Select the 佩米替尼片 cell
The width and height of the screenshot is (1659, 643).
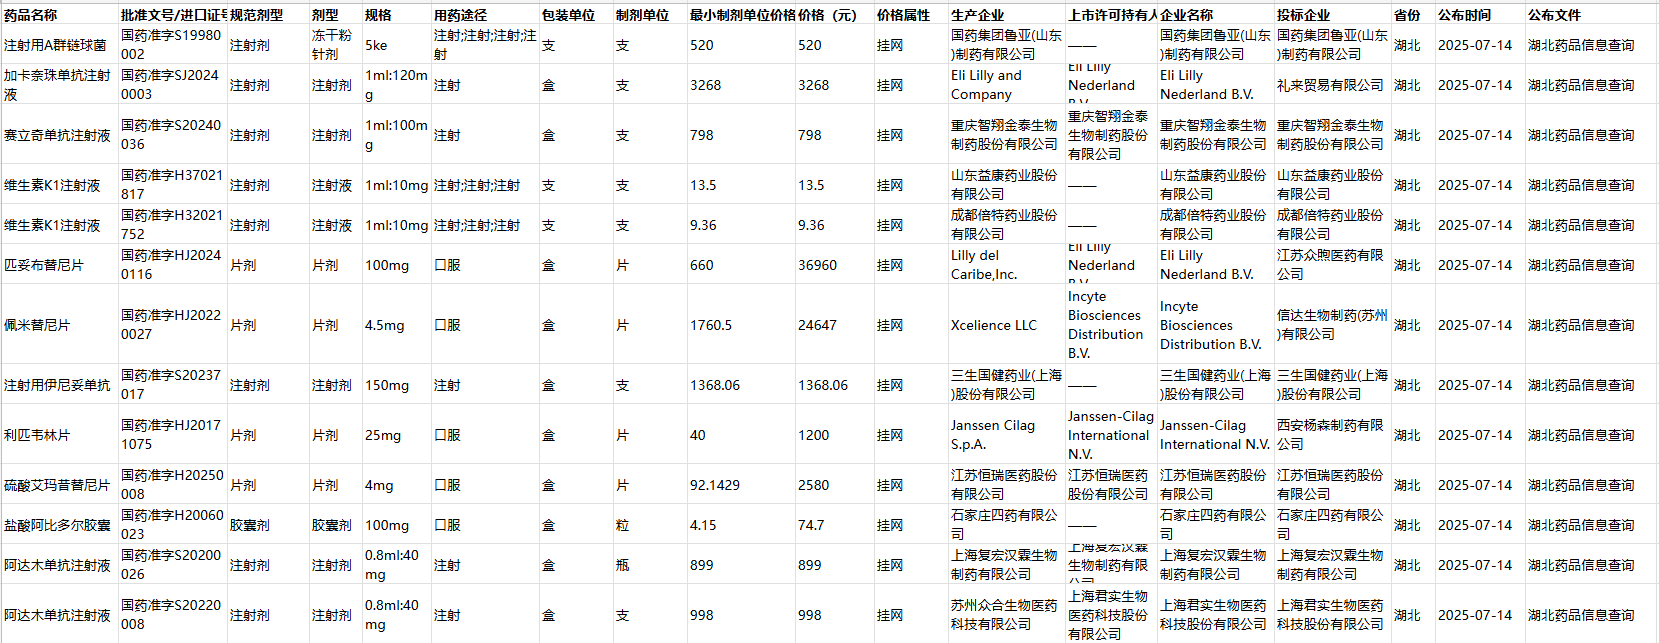[x=59, y=325]
